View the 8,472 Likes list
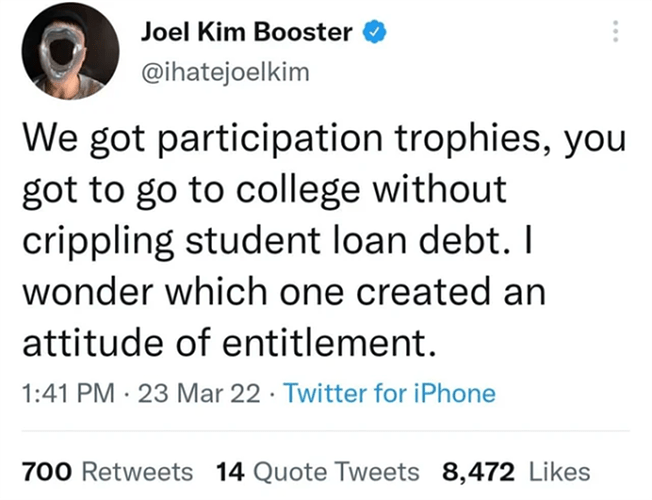Viewport: 652px width, 500px height. pos(516,472)
